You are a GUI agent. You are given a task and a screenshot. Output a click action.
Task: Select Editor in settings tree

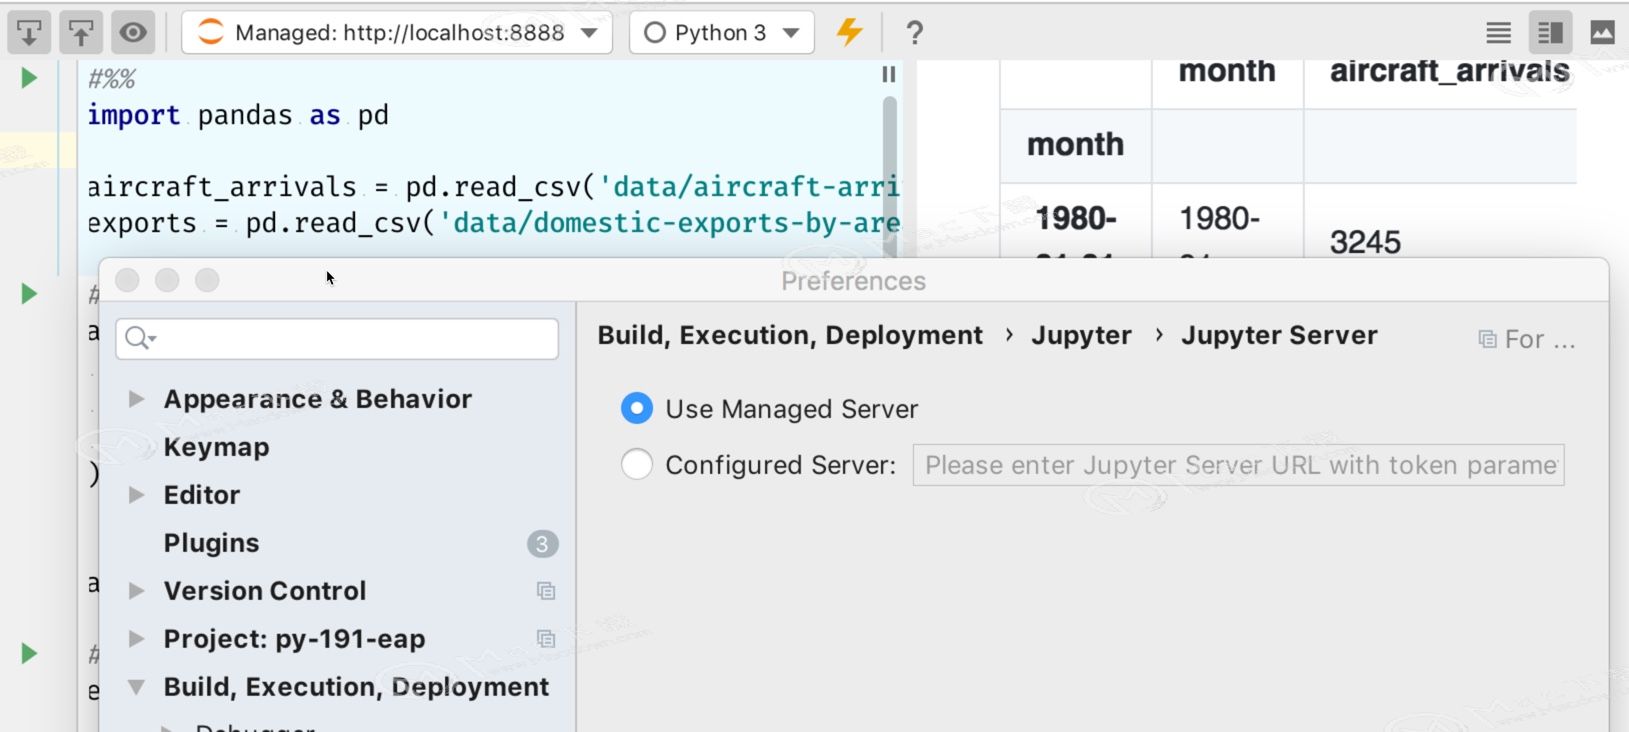click(201, 495)
